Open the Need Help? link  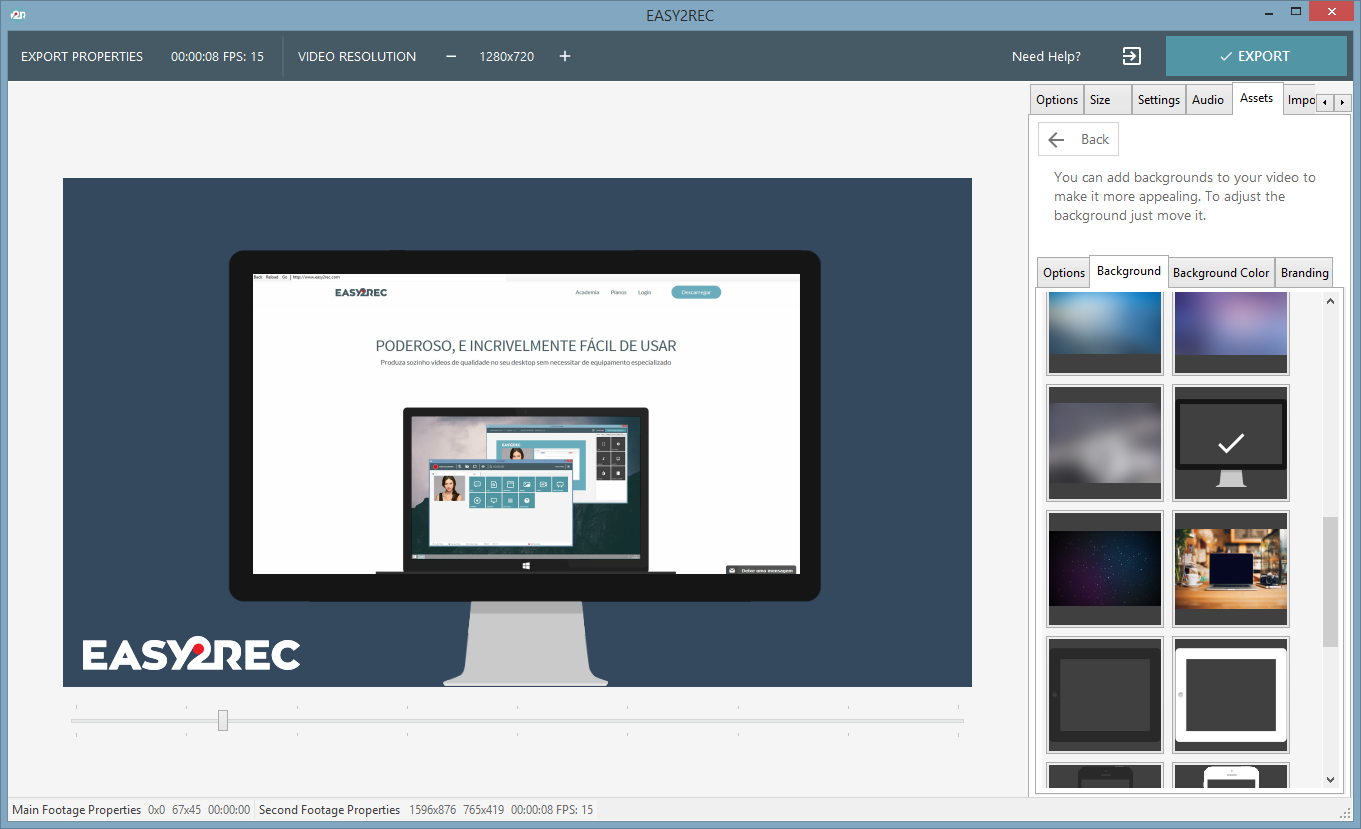point(1046,56)
